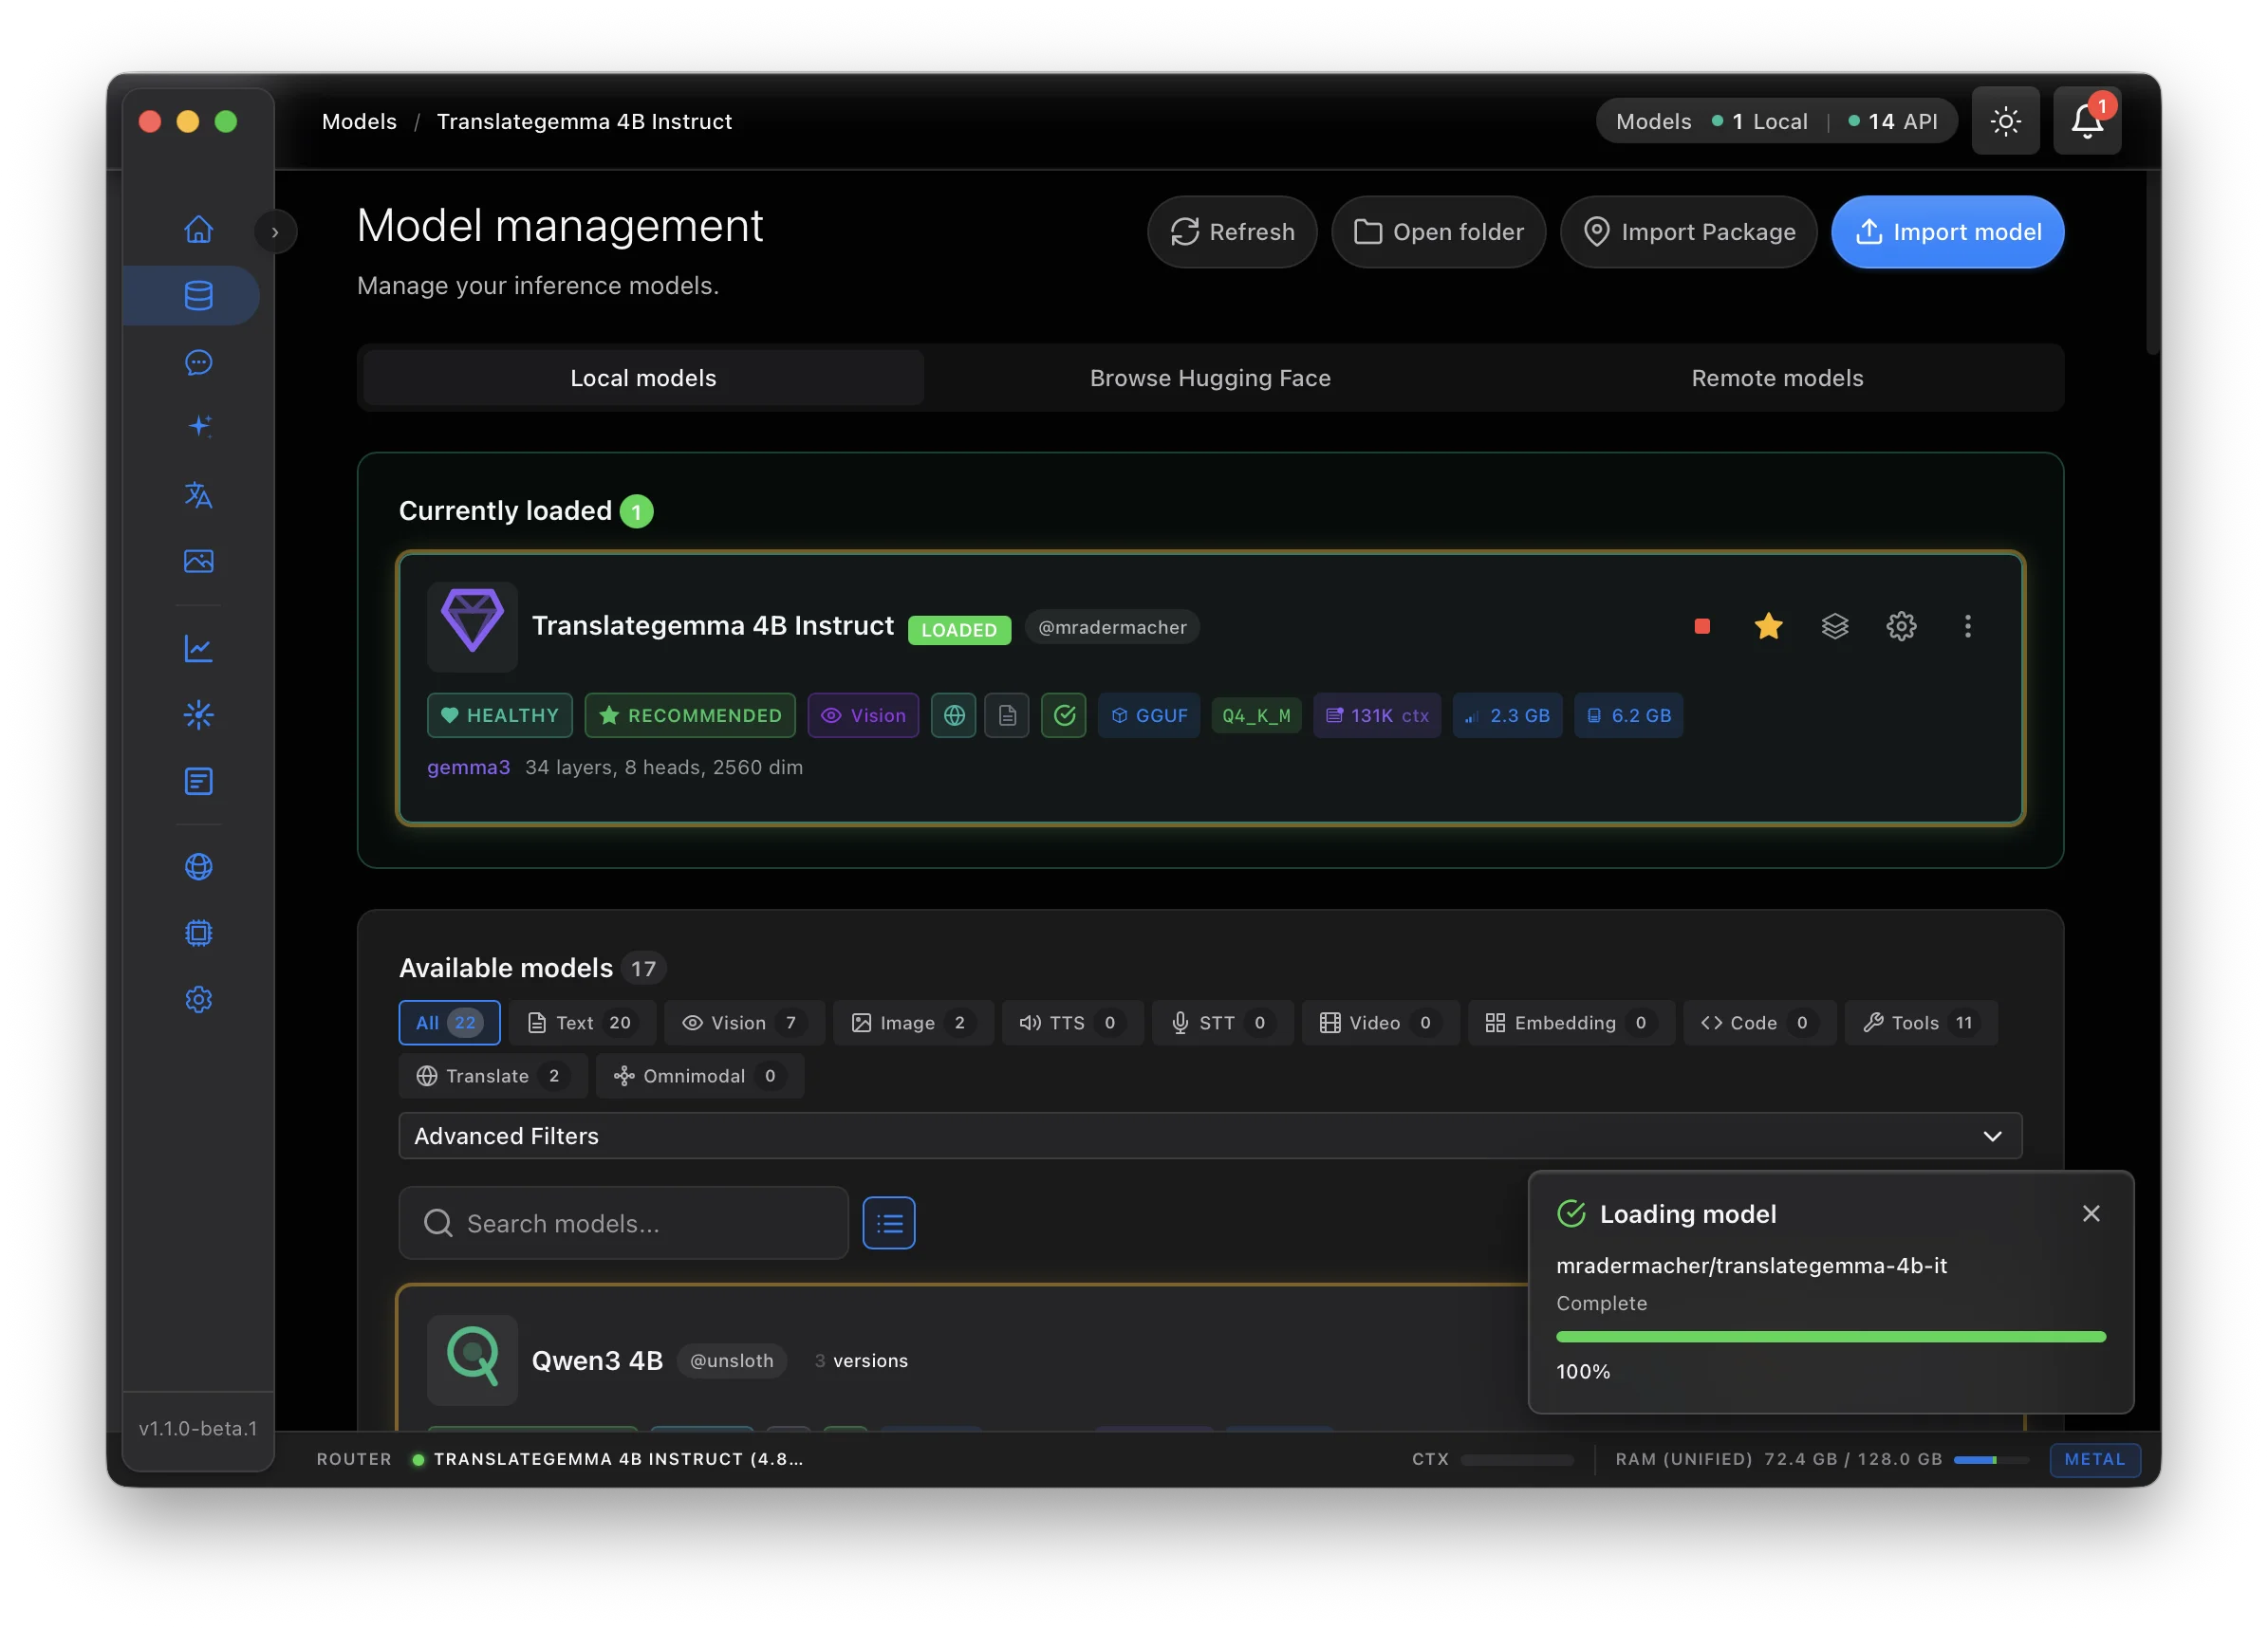
Task: Toggle list view next to search
Action: [x=888, y=1222]
